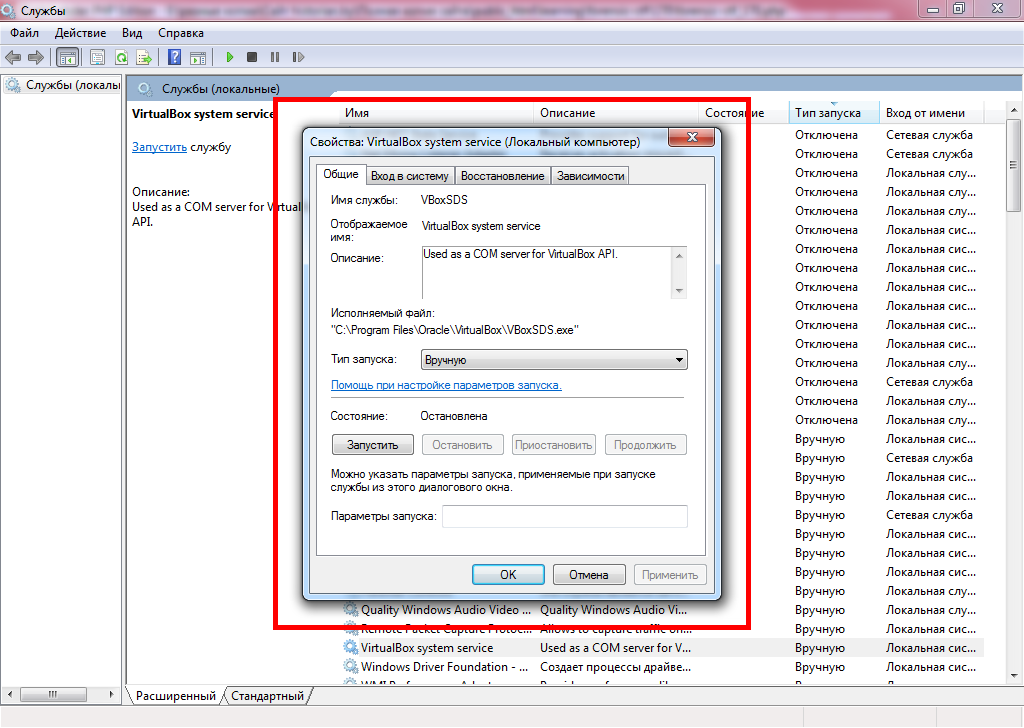Open the Справка menu
This screenshot has width=1024, height=728.
point(181,33)
